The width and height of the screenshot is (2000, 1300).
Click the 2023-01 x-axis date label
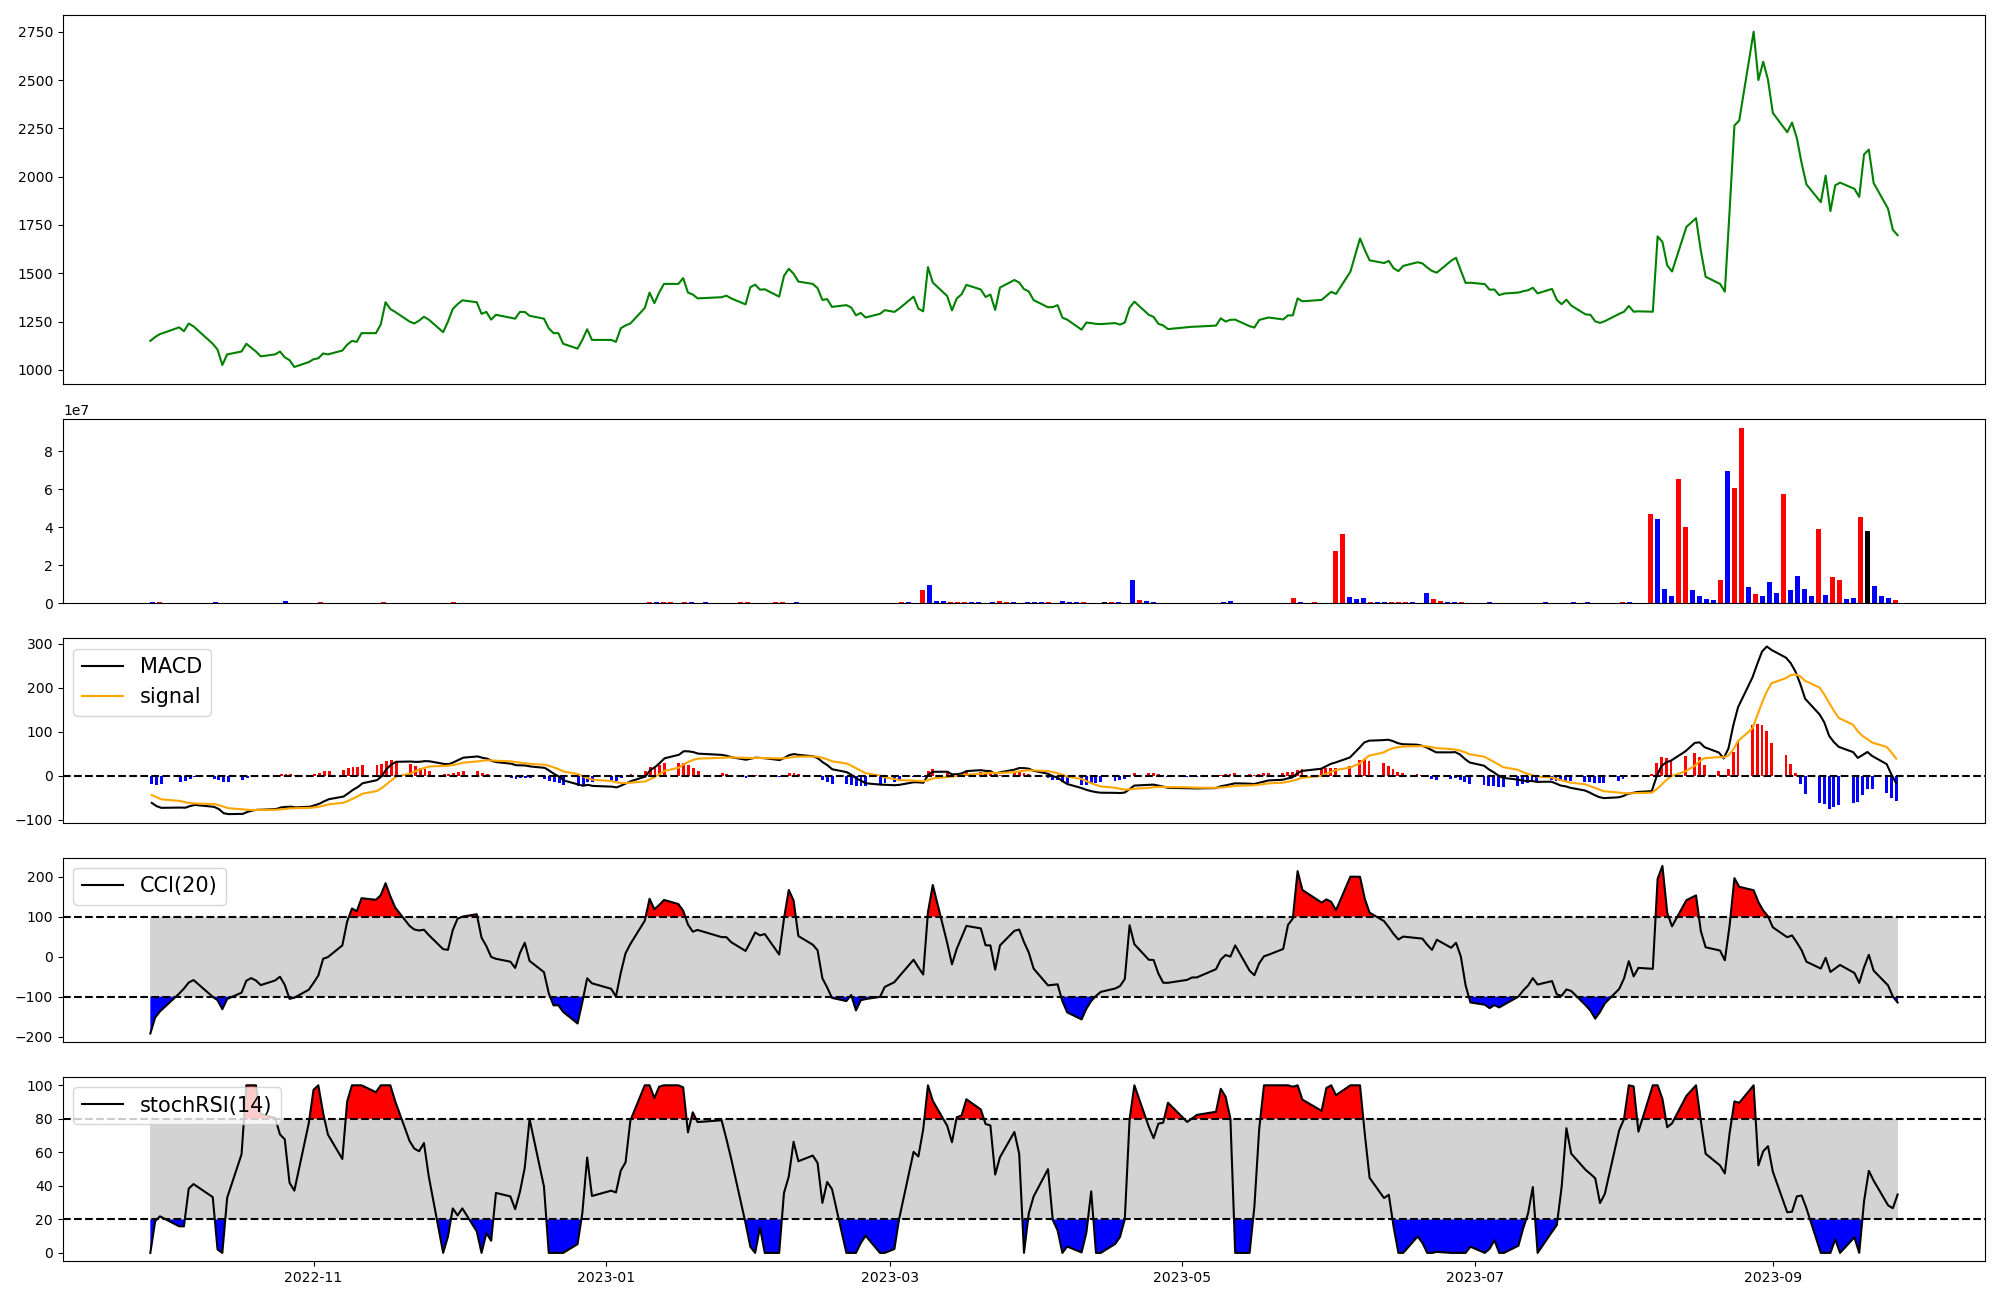(605, 1277)
